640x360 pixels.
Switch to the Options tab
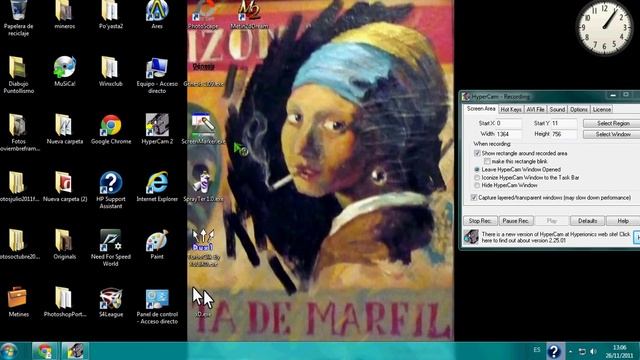tap(578, 109)
